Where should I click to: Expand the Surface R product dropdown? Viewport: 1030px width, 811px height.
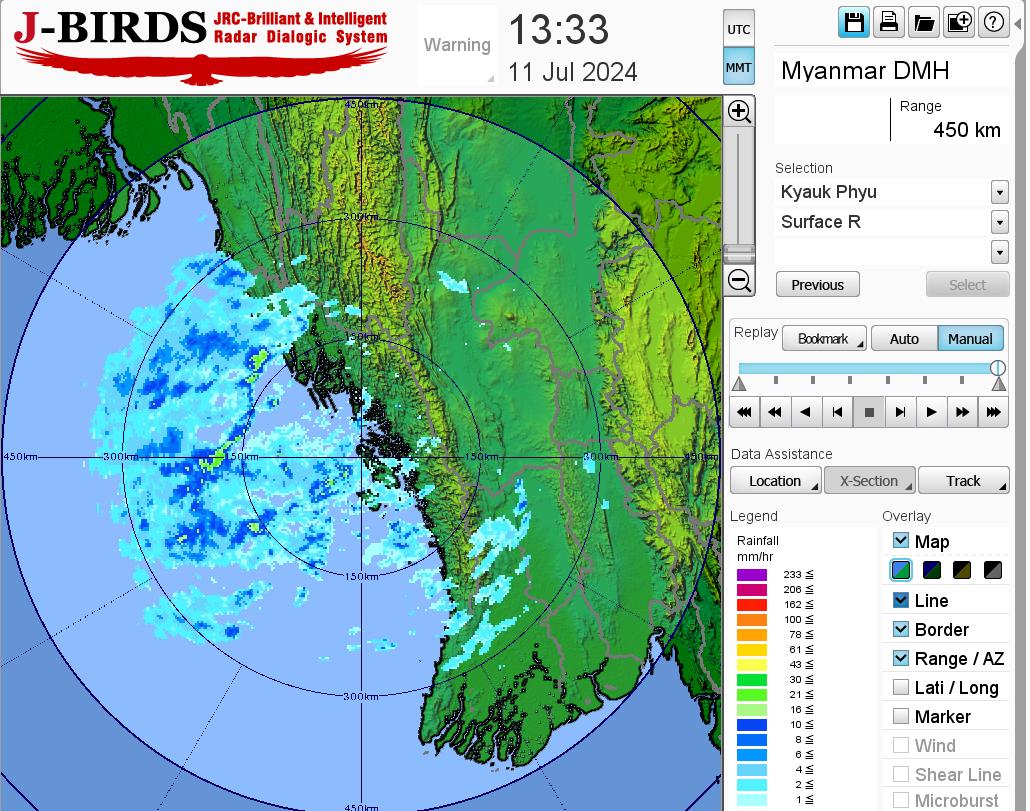[999, 222]
